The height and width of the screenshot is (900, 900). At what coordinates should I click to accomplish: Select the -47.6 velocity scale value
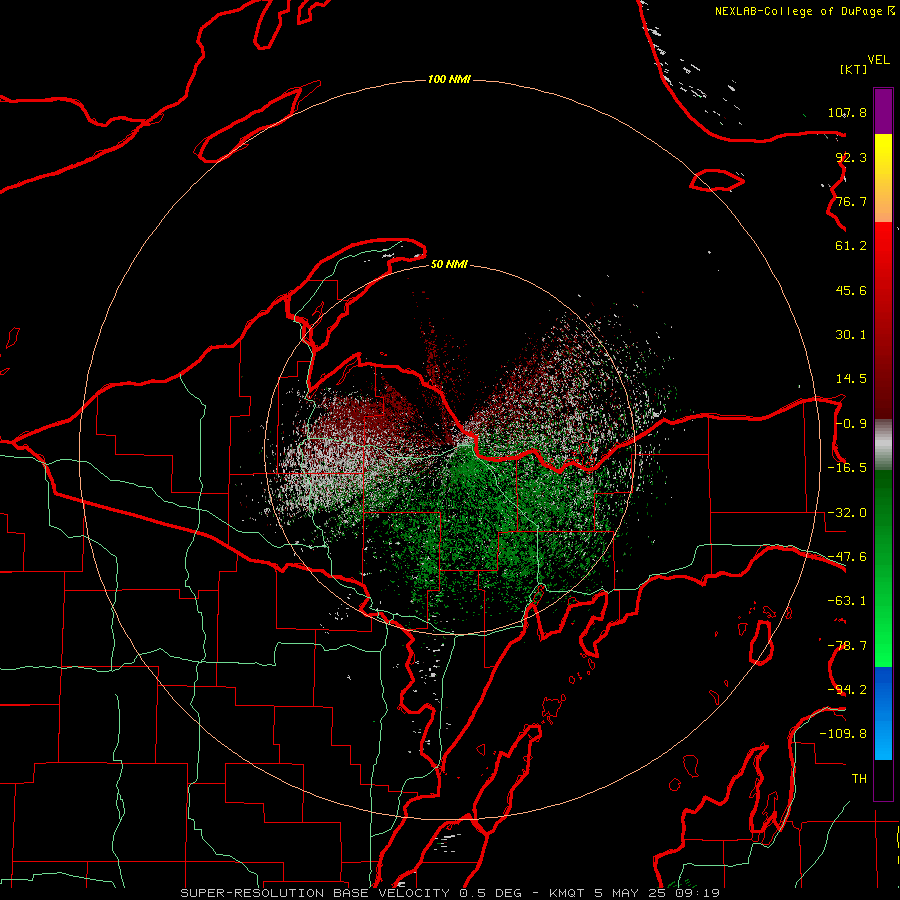point(847,557)
